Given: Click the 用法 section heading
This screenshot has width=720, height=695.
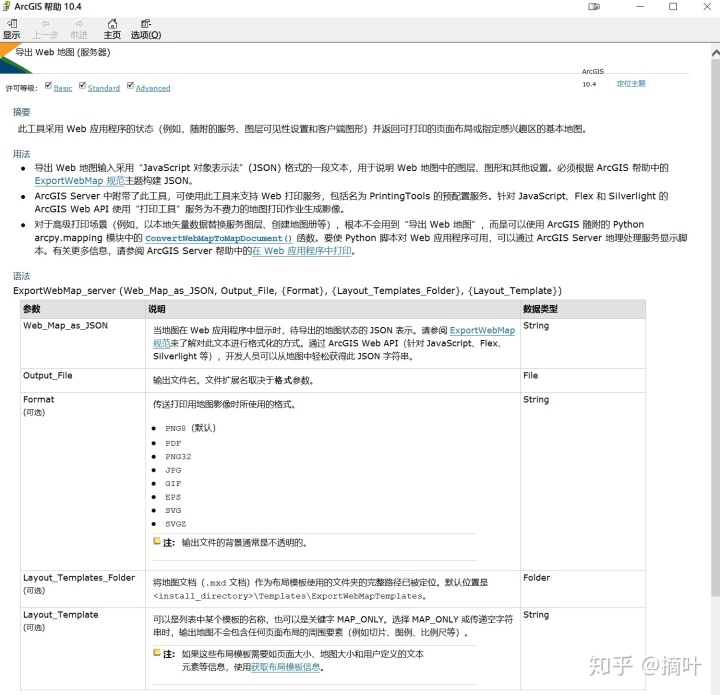Looking at the screenshot, I should 22,154.
